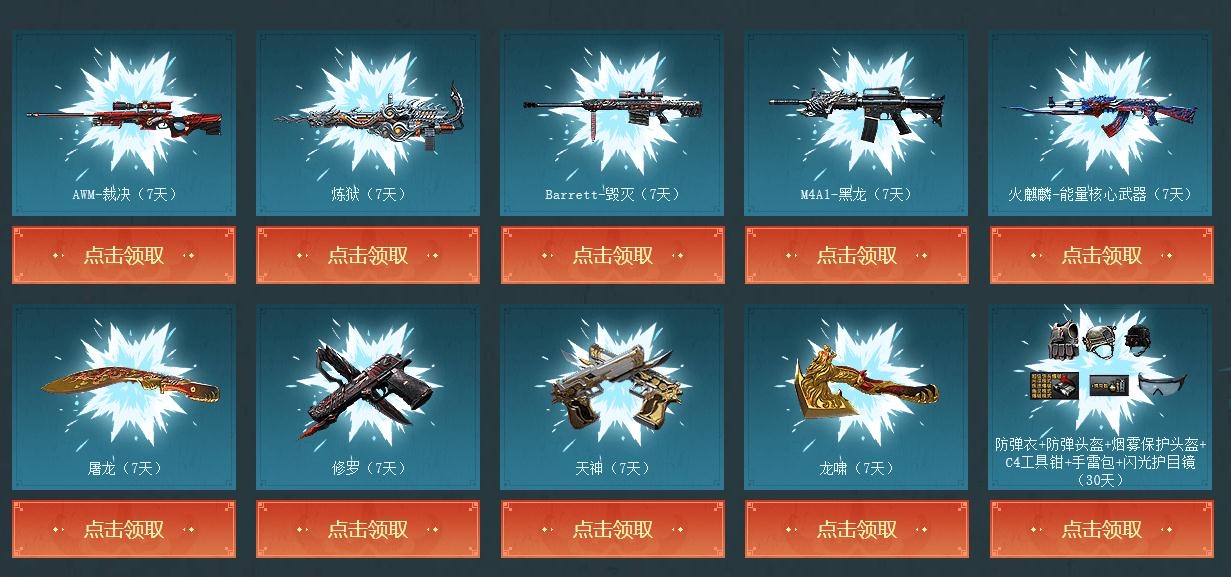Claim the Barrett-毁灭 reward
Viewport: 1231px width, 577px height.
(612, 255)
